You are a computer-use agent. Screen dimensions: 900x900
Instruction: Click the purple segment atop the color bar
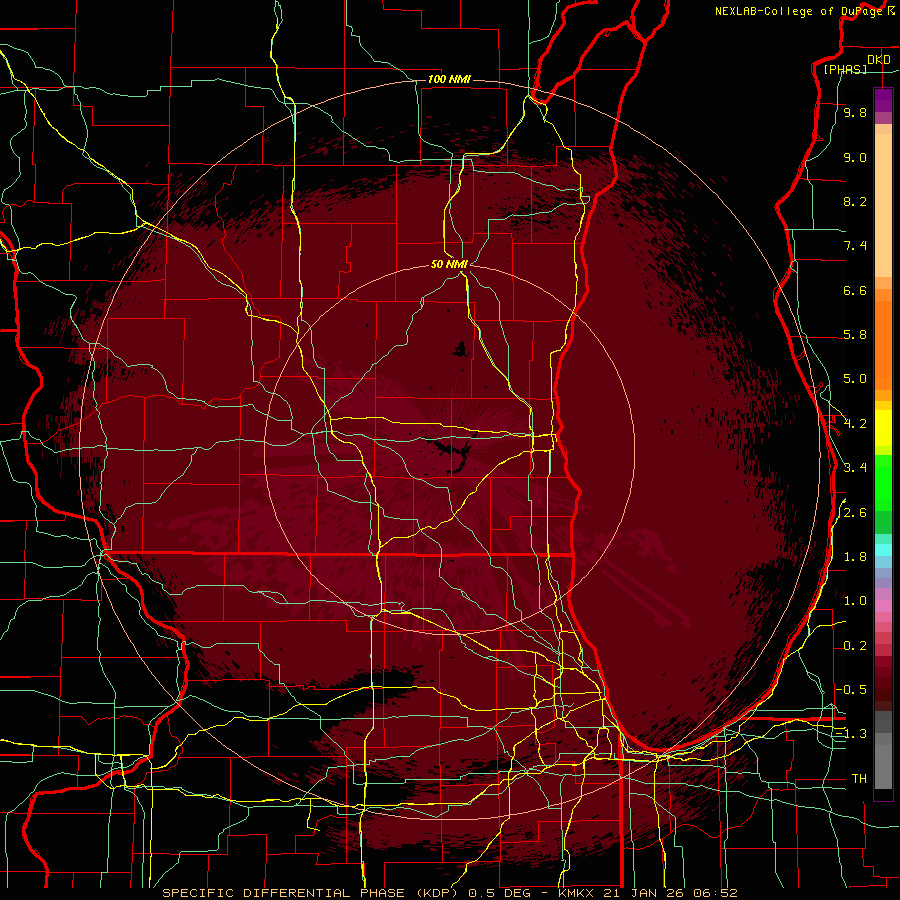pyautogui.click(x=883, y=100)
